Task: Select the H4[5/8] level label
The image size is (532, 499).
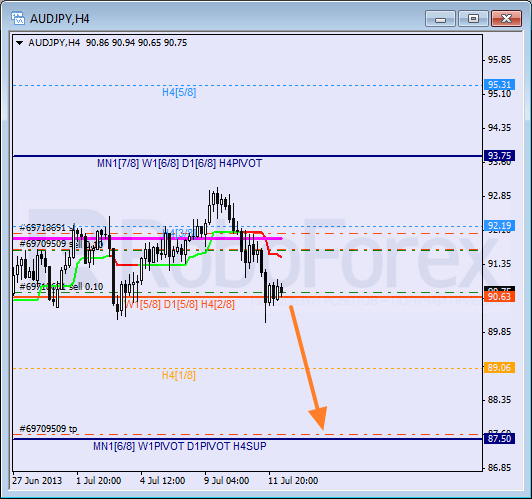Action: pyautogui.click(x=179, y=92)
